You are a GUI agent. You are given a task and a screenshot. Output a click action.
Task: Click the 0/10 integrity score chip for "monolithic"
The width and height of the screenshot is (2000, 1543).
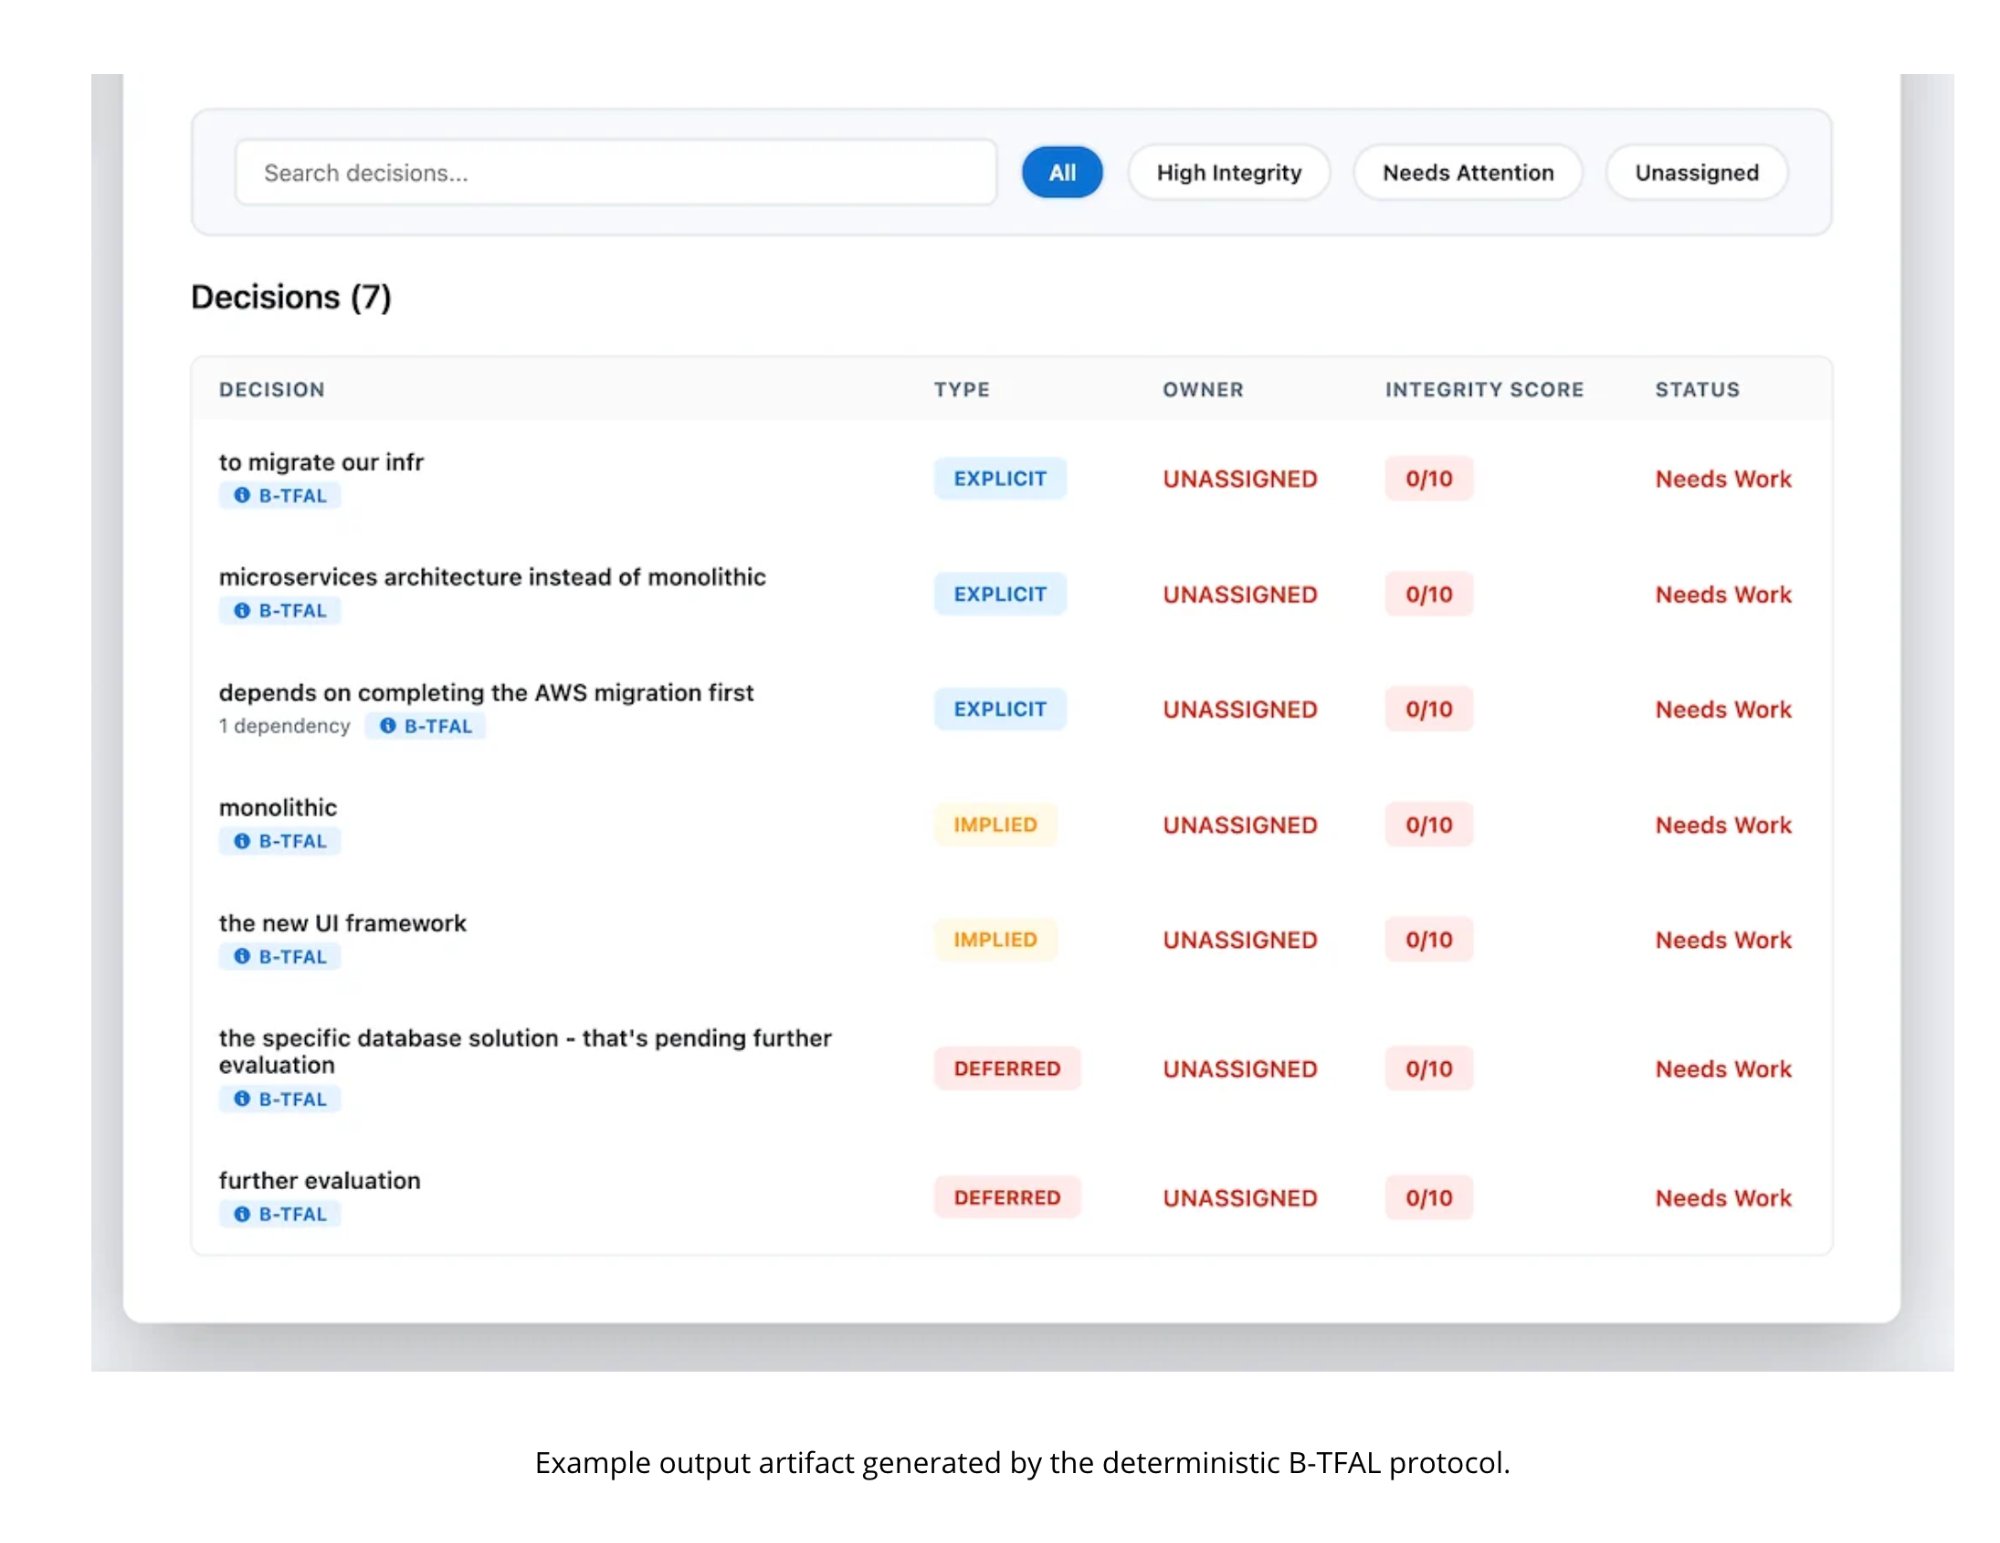point(1428,824)
